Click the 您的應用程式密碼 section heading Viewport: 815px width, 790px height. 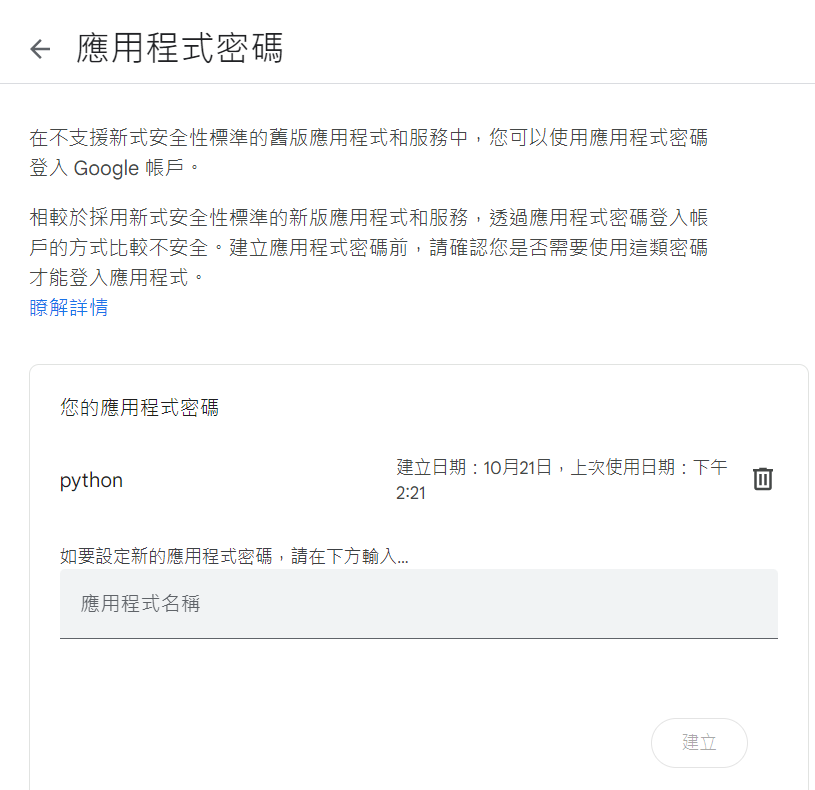coord(139,407)
